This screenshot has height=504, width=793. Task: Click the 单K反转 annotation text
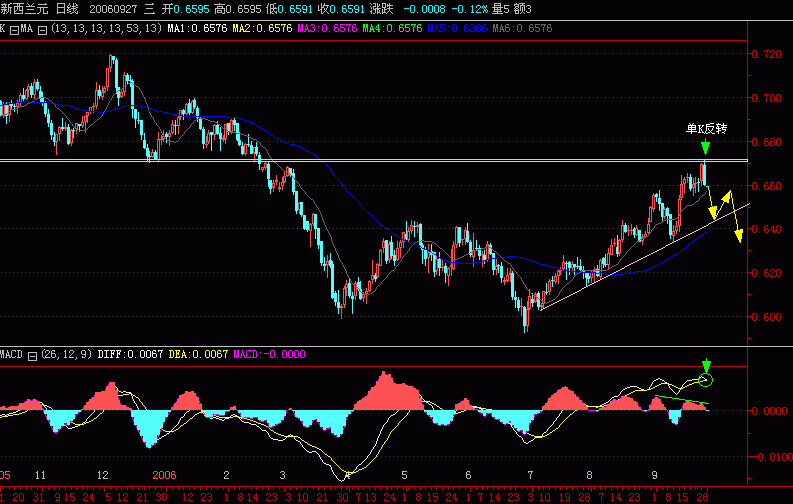[707, 129]
